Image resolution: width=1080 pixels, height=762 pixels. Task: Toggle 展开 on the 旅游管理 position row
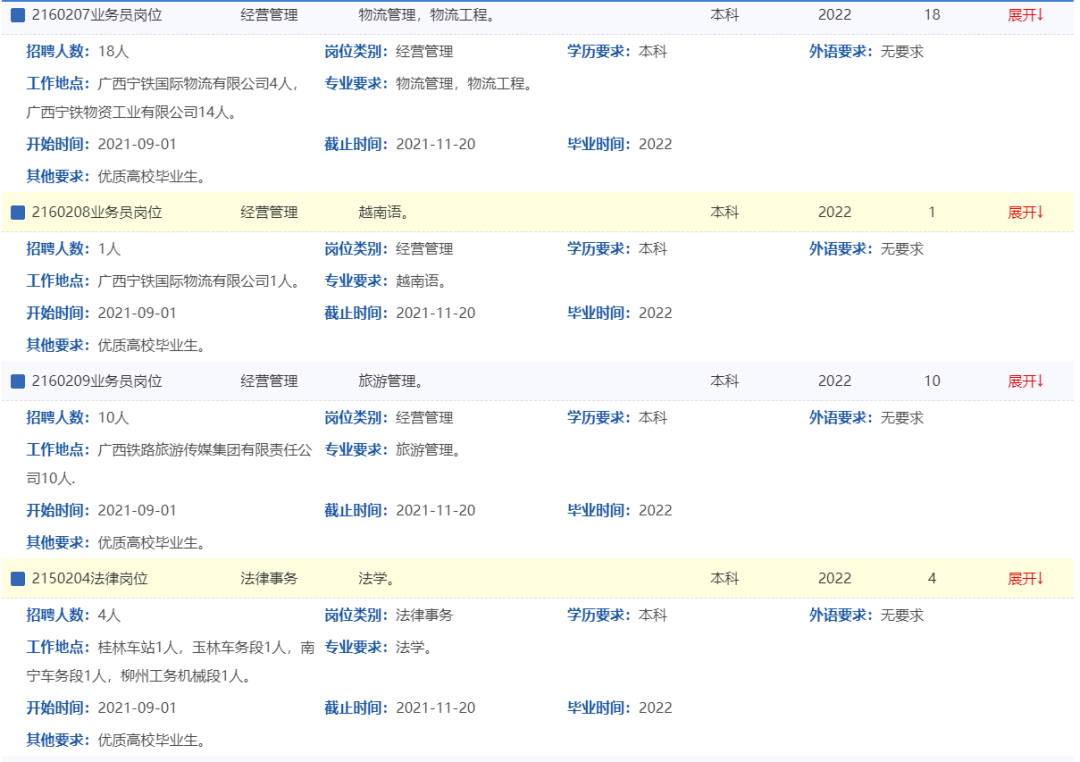(x=1025, y=381)
